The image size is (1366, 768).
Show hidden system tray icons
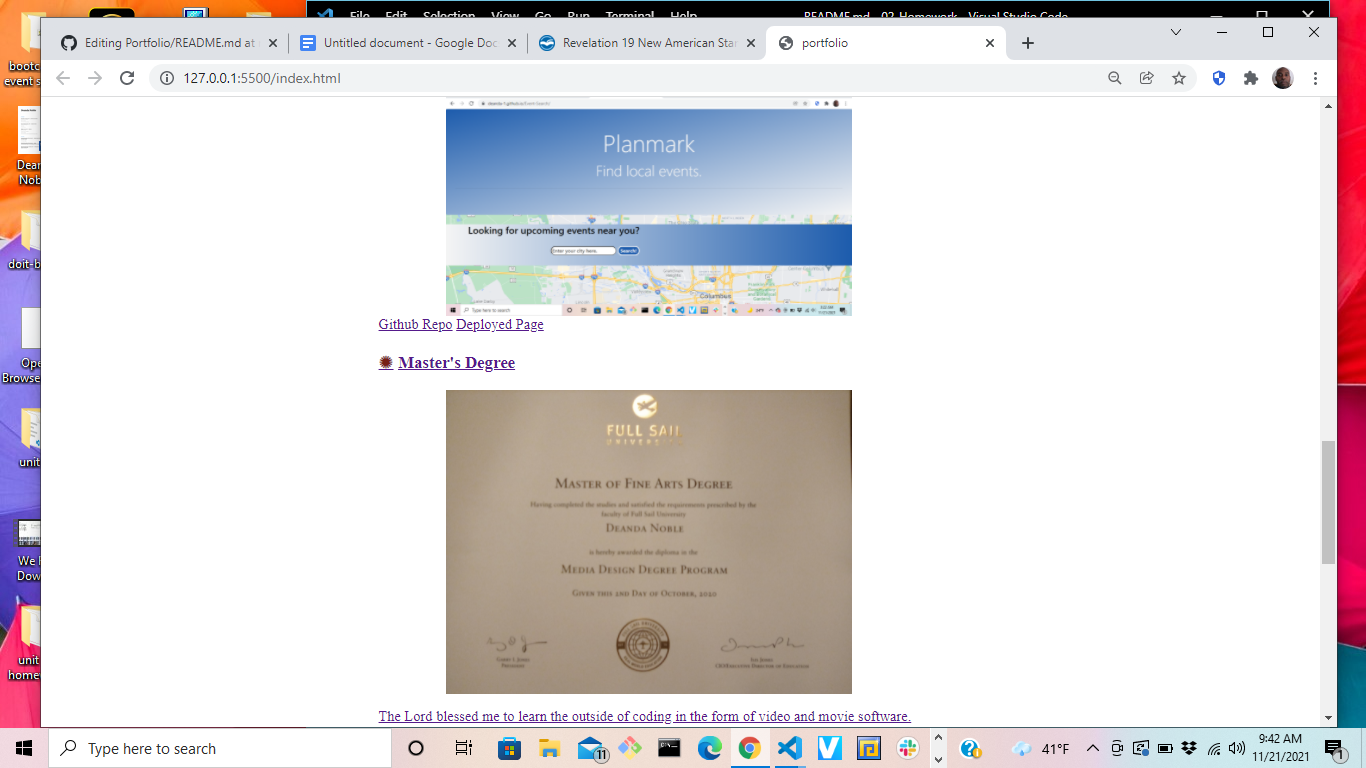(1092, 748)
